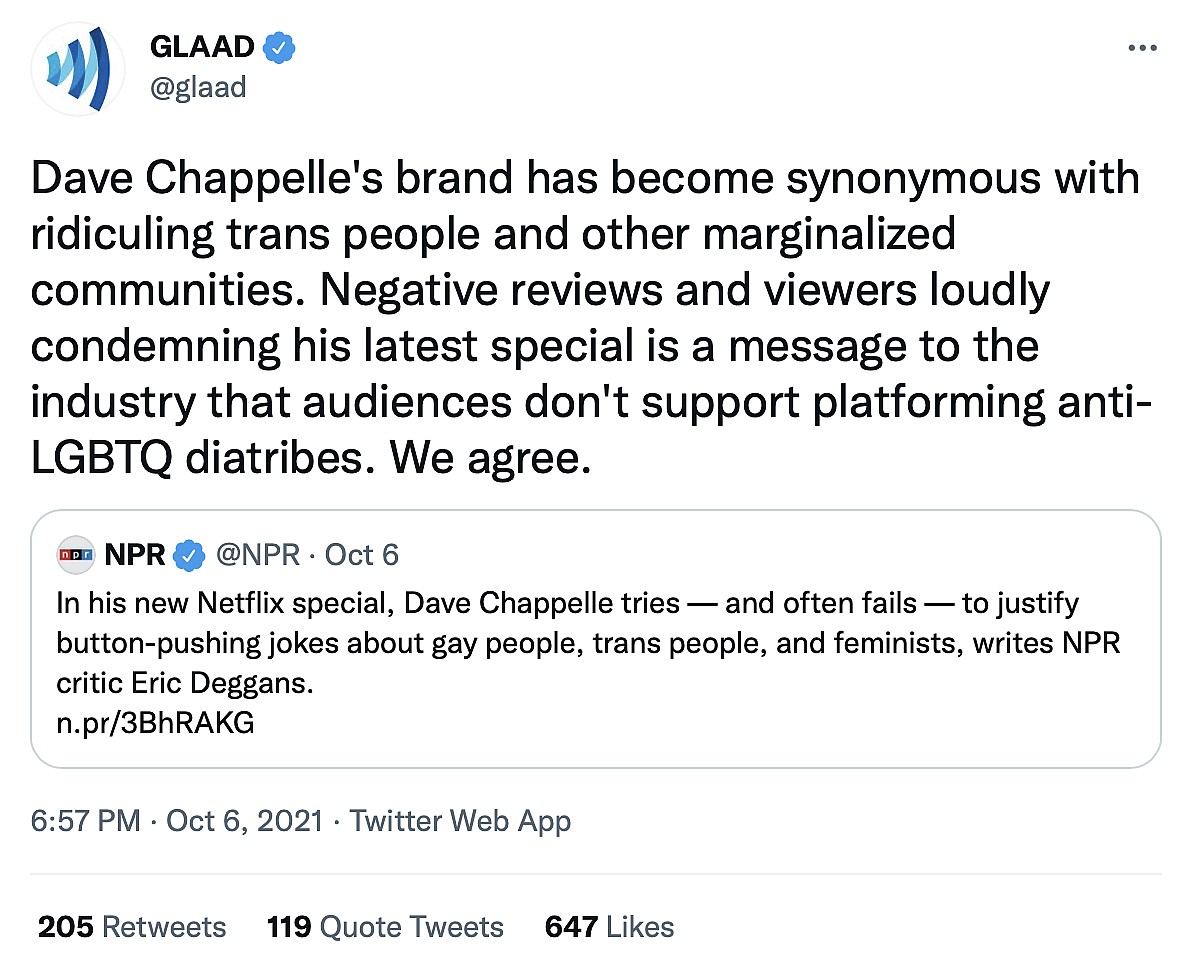Show the 647 Likes list
Image resolution: width=1189 pixels, height=976 pixels.
point(609,927)
